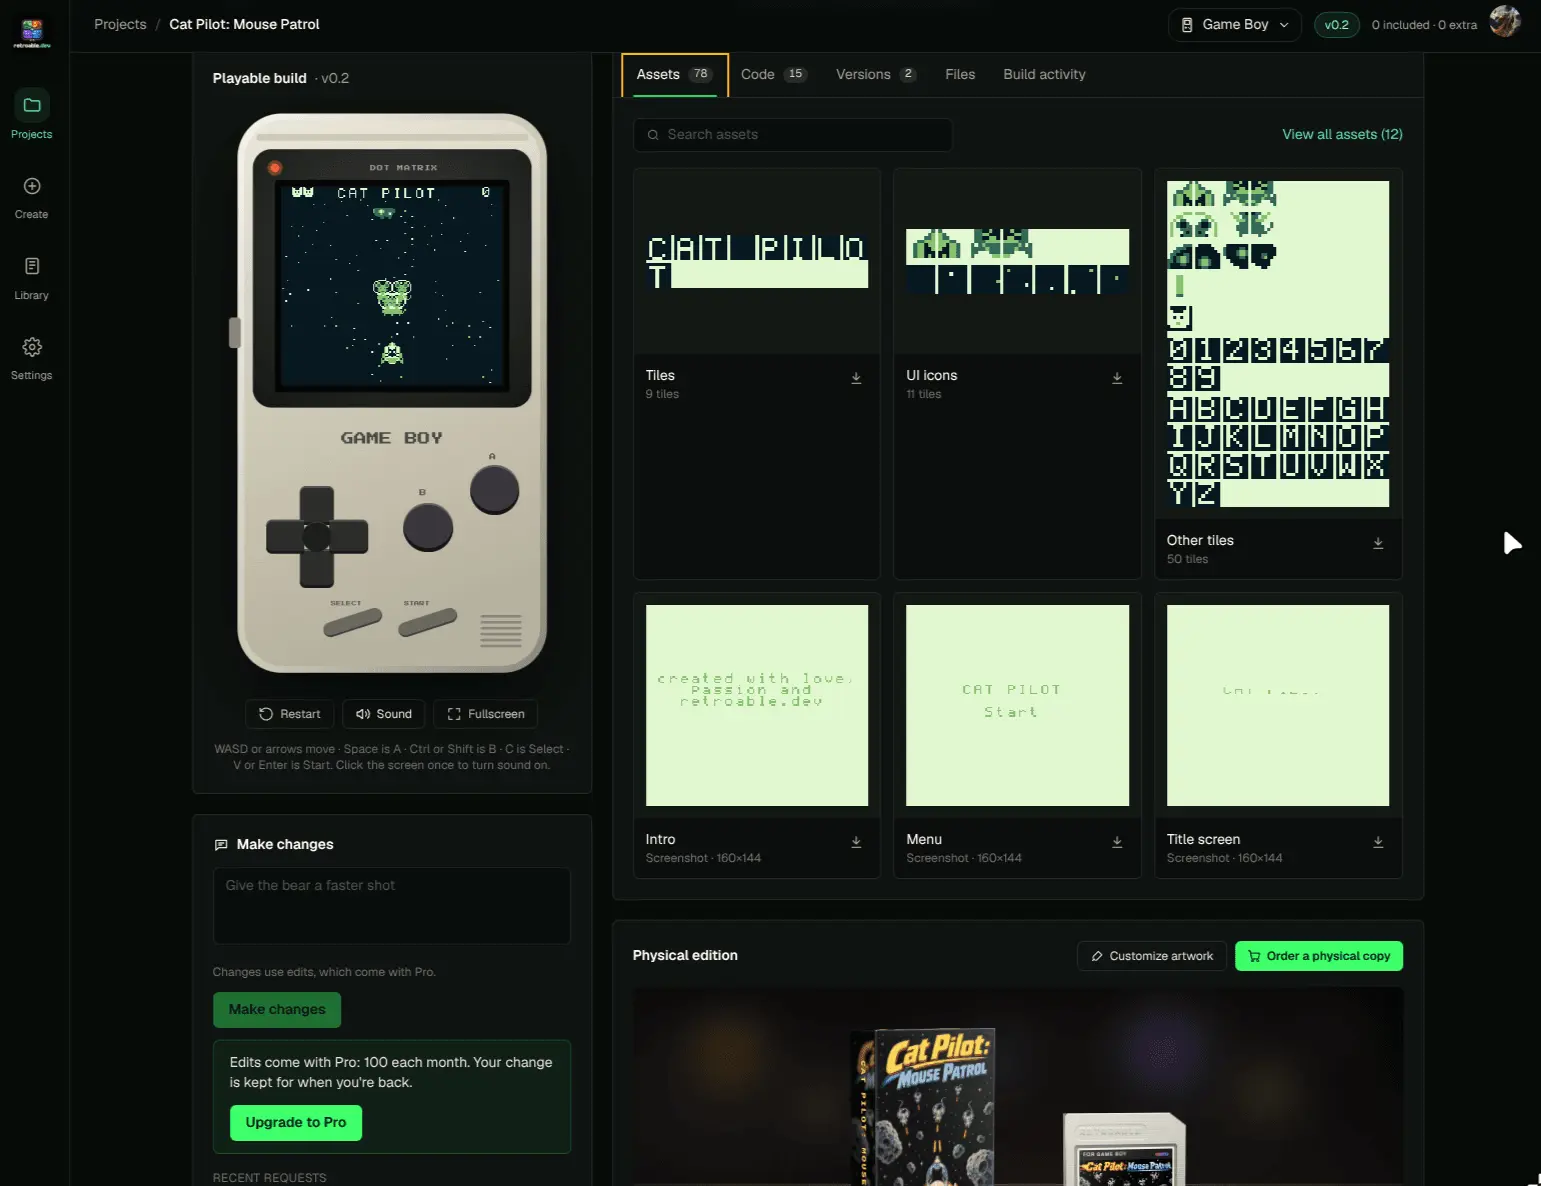The height and width of the screenshot is (1186, 1541).
Task: Download the Tiles asset
Action: tap(856, 378)
